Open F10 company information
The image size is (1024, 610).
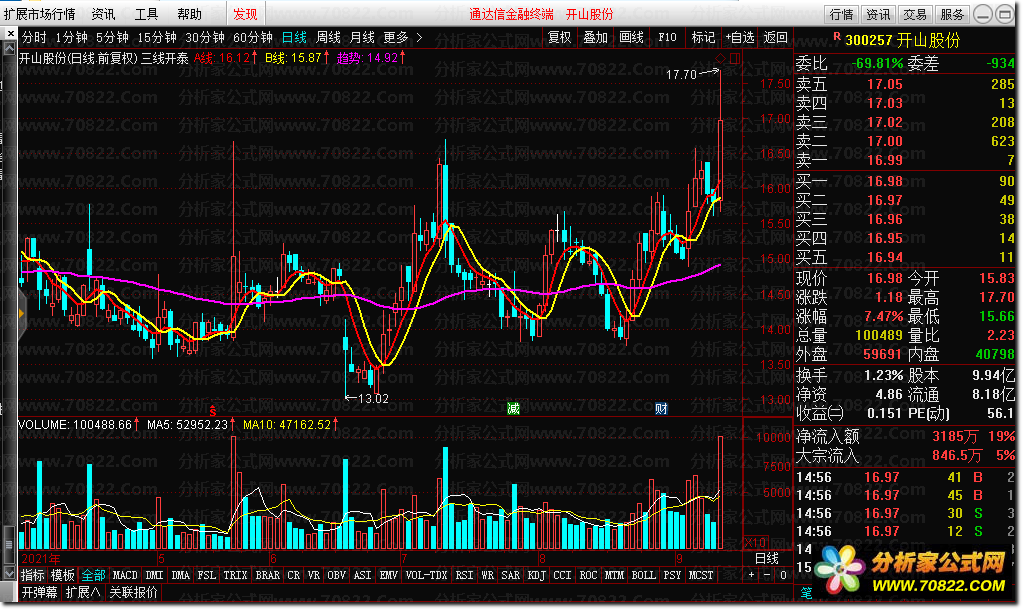[x=667, y=37]
